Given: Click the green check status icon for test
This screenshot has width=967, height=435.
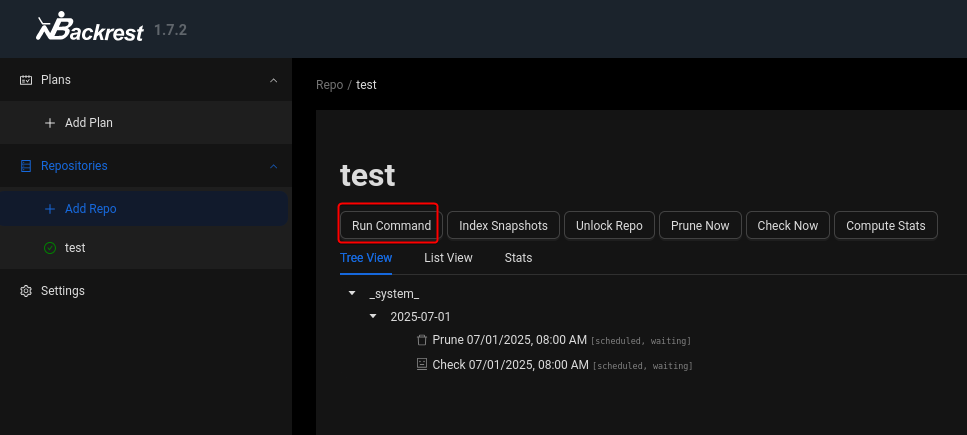Looking at the screenshot, I should click(x=50, y=248).
